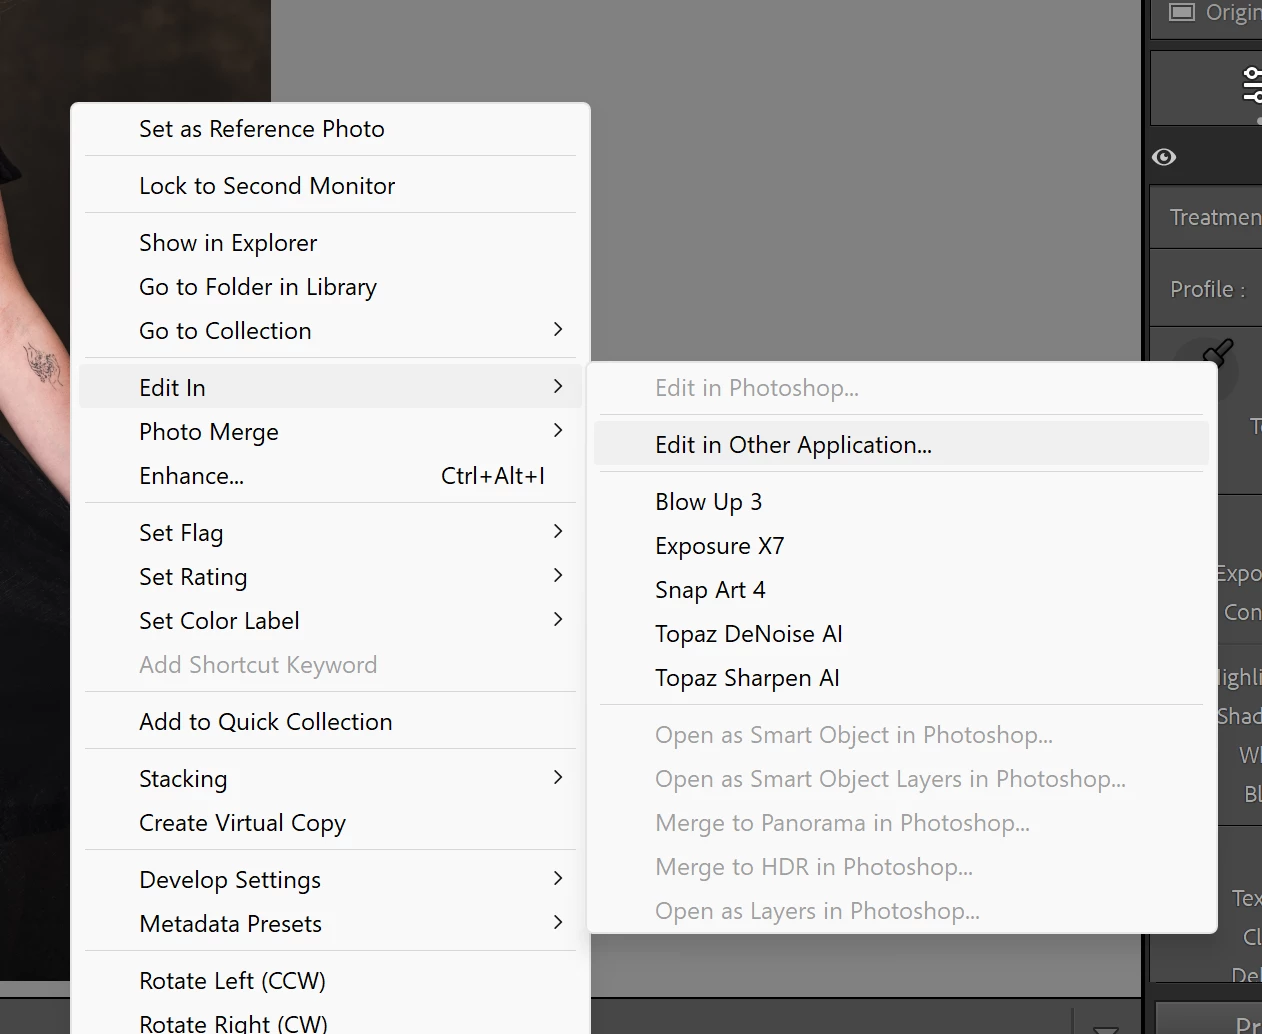Choose Lock to Second Monitor
The image size is (1262, 1034).
pyautogui.click(x=330, y=186)
